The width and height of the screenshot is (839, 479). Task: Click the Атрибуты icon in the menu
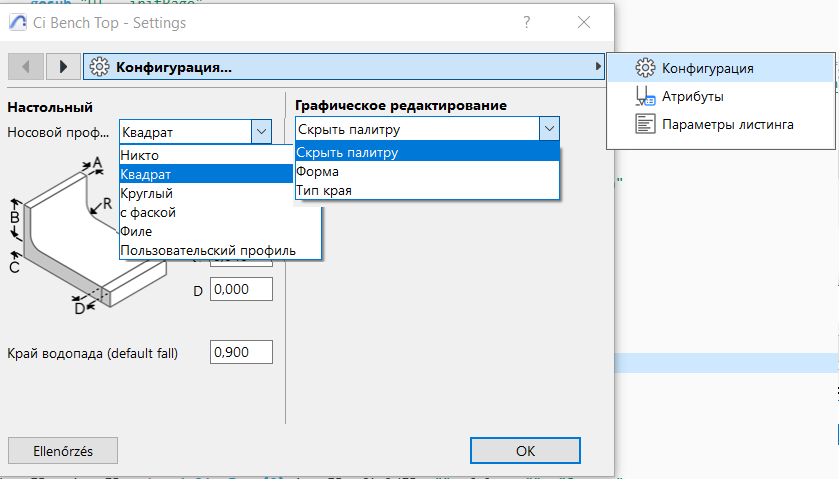[x=645, y=97]
